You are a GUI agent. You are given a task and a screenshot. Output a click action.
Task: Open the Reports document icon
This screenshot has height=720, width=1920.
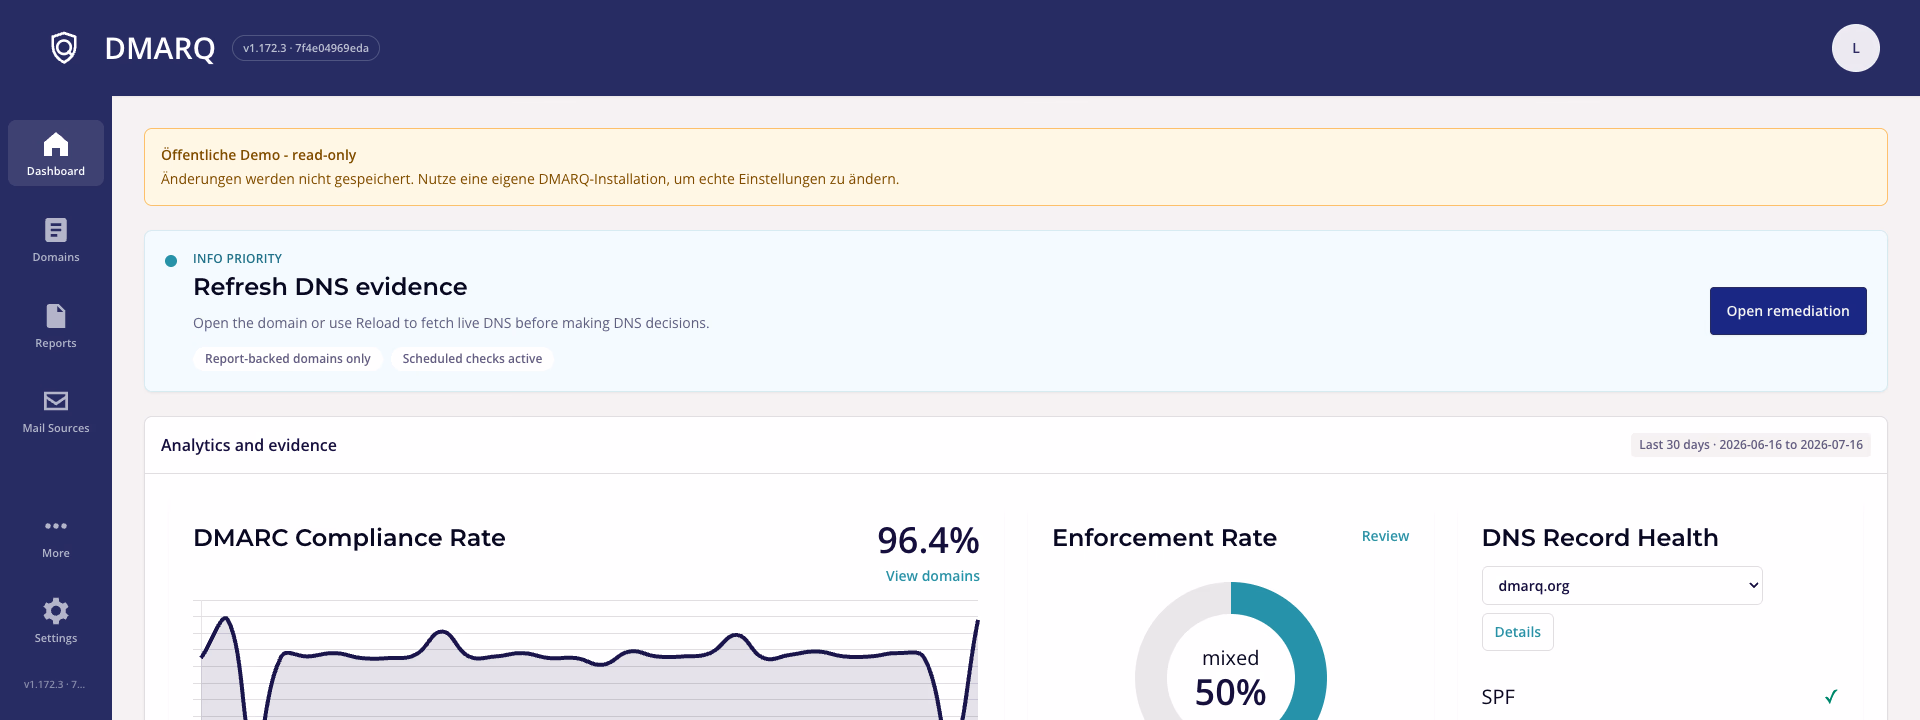pos(56,316)
